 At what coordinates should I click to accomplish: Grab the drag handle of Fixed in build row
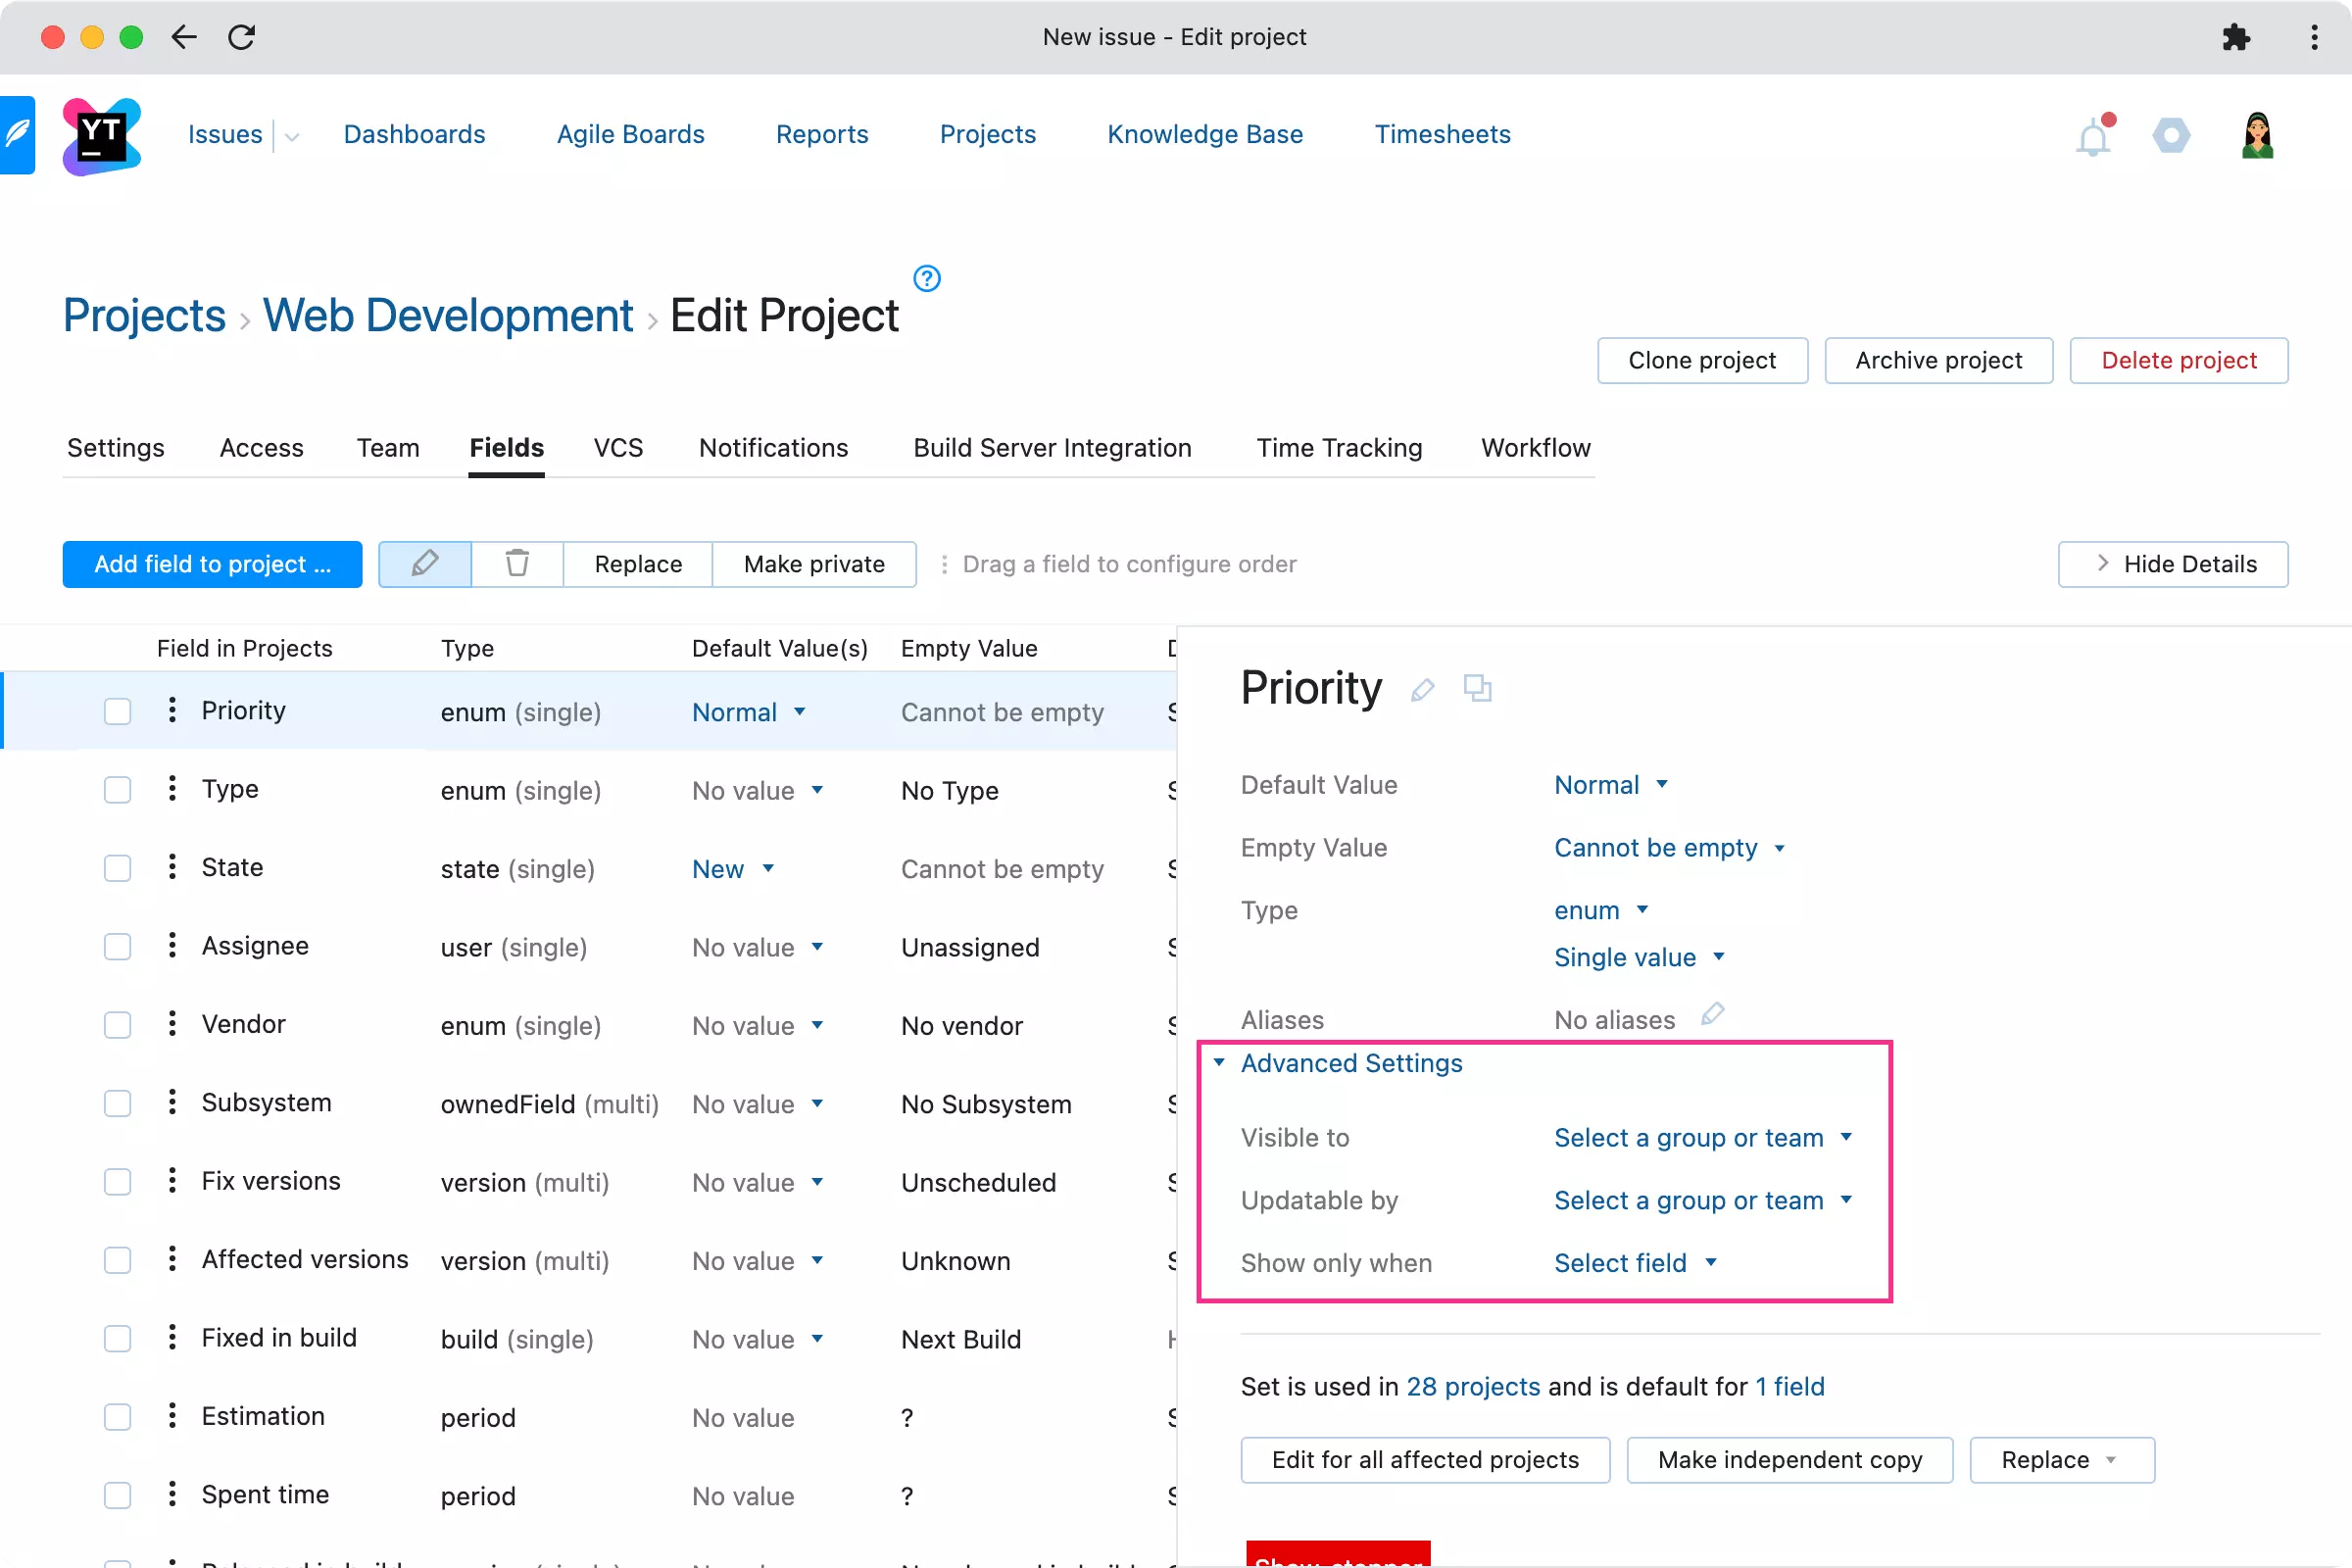pyautogui.click(x=172, y=1338)
